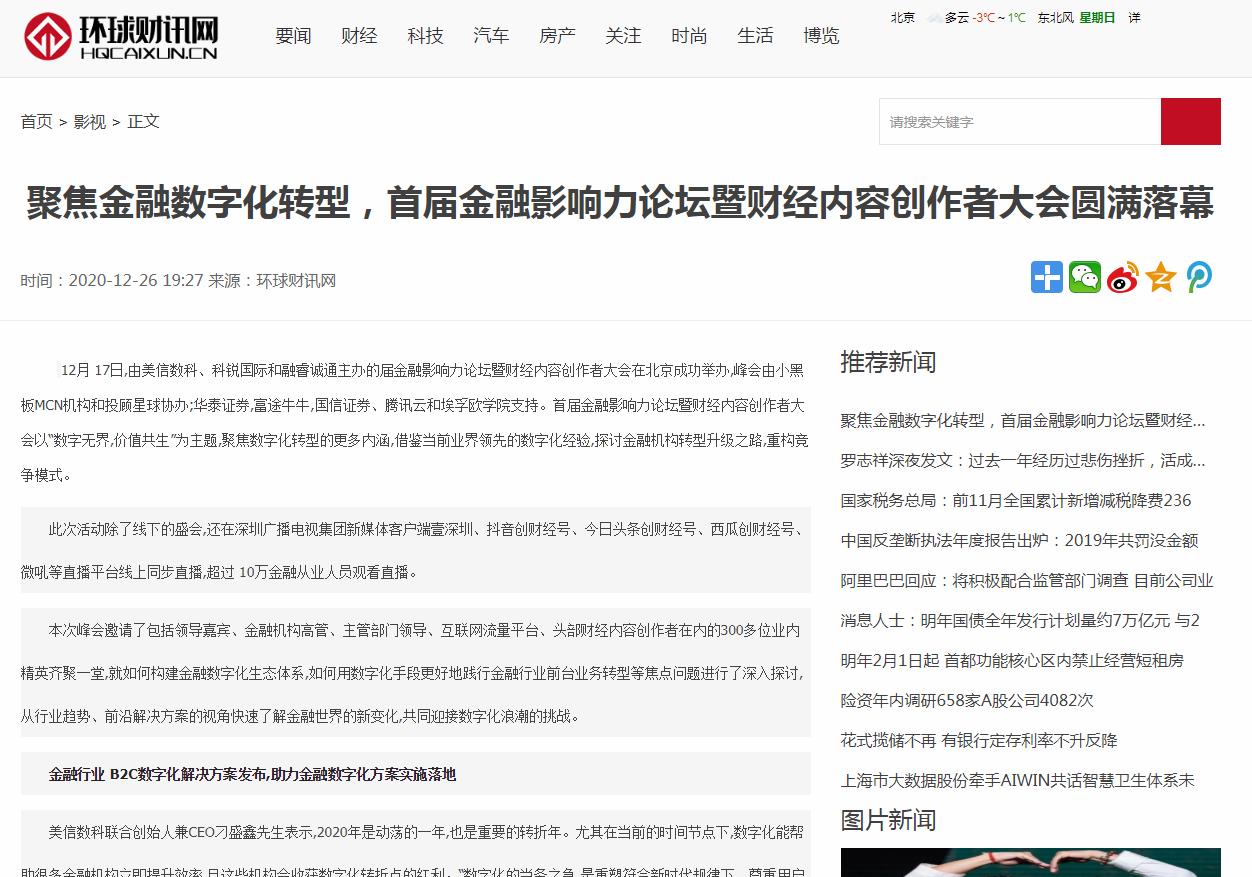Share to QZone star icon
The height and width of the screenshot is (877, 1252).
click(1161, 277)
